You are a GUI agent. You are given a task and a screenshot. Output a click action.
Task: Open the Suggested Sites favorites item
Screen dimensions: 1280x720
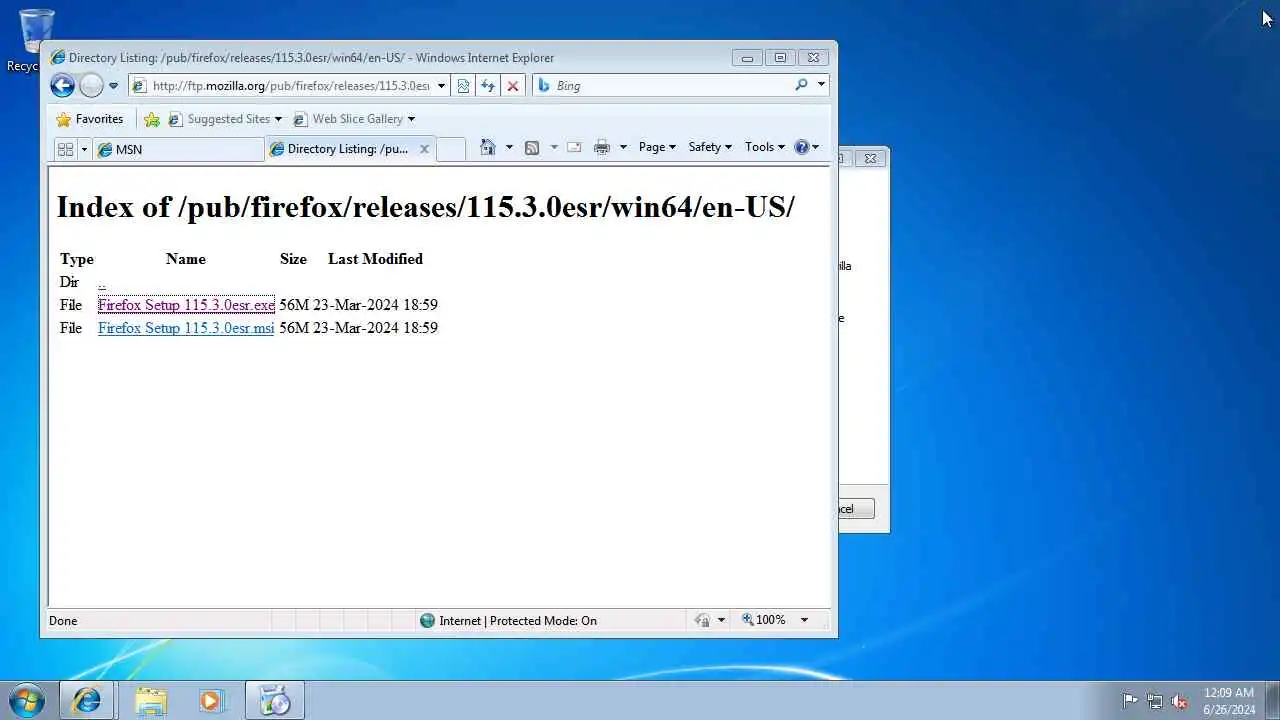(225, 119)
